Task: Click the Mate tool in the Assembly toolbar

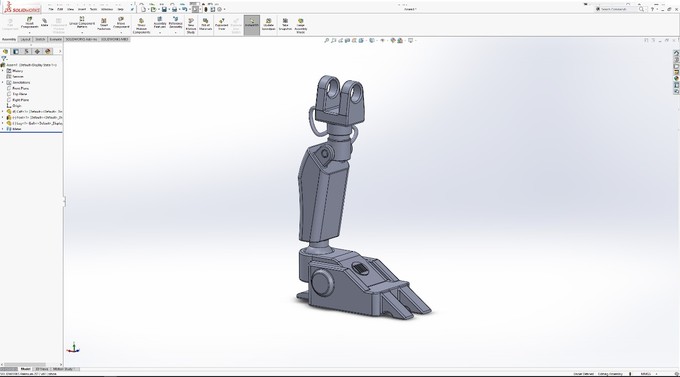Action: point(44,23)
